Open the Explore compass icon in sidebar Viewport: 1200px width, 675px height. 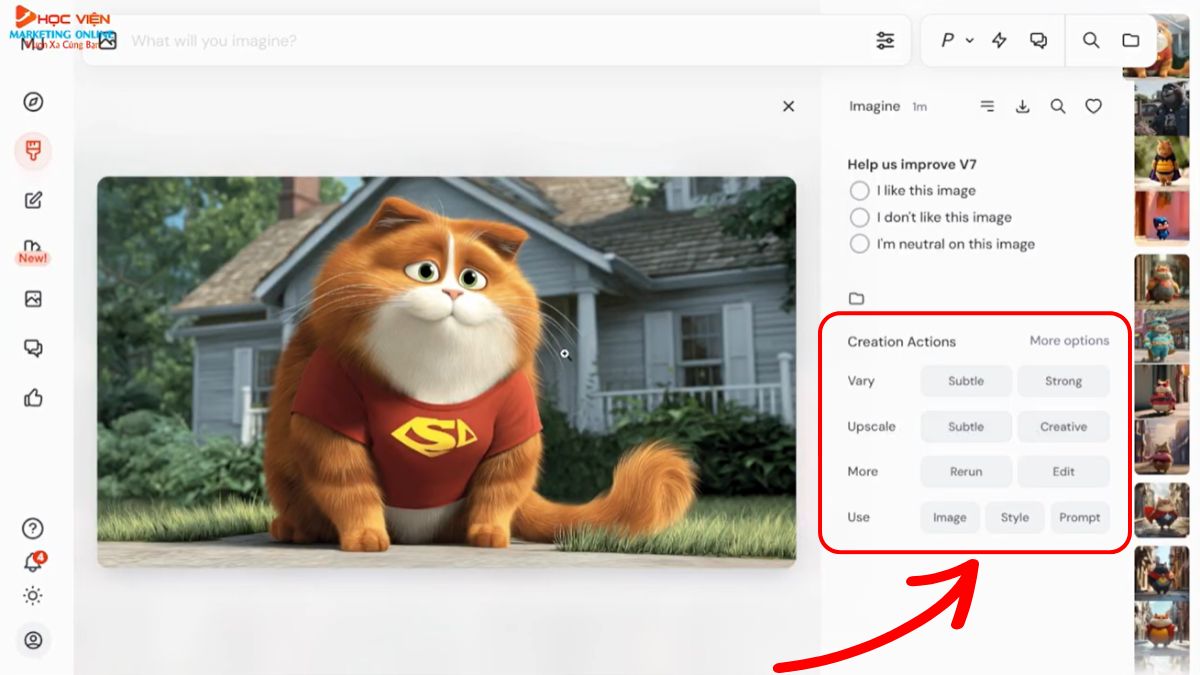tap(33, 102)
